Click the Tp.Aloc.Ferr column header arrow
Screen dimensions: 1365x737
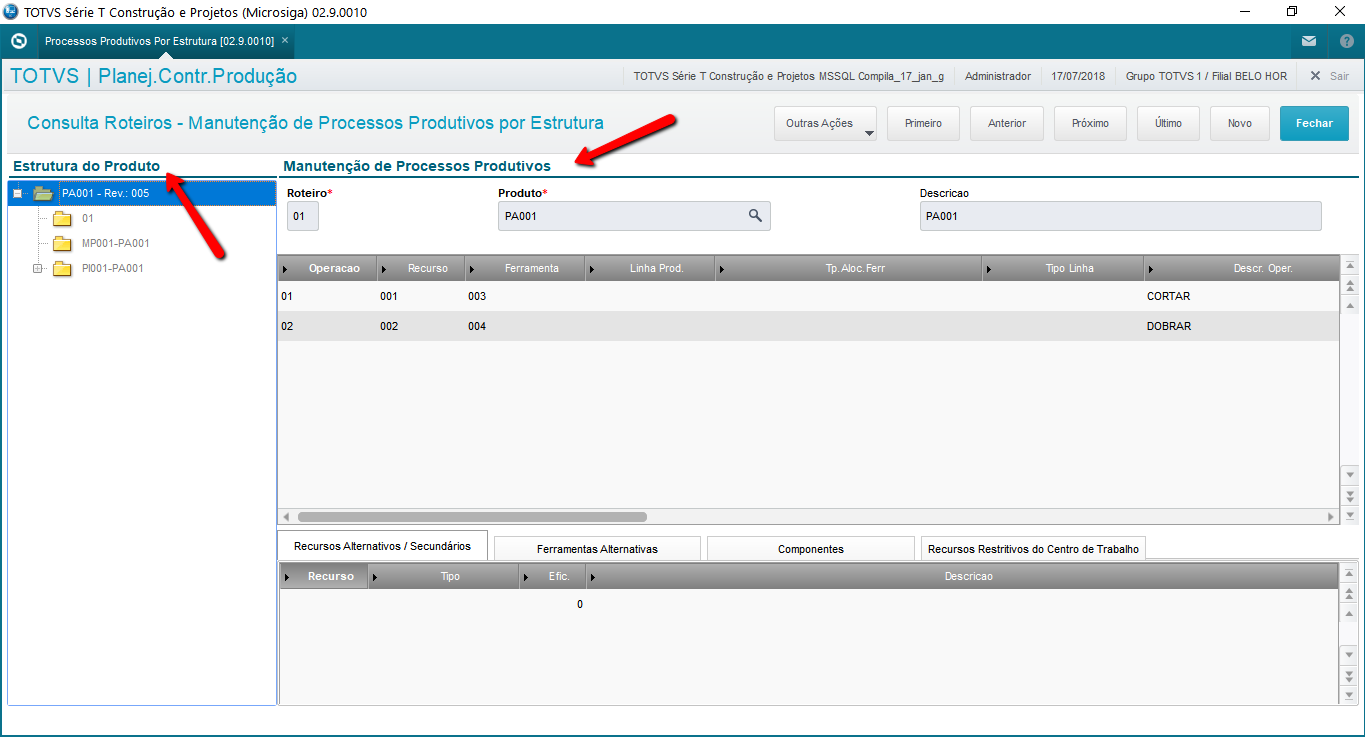click(x=723, y=269)
